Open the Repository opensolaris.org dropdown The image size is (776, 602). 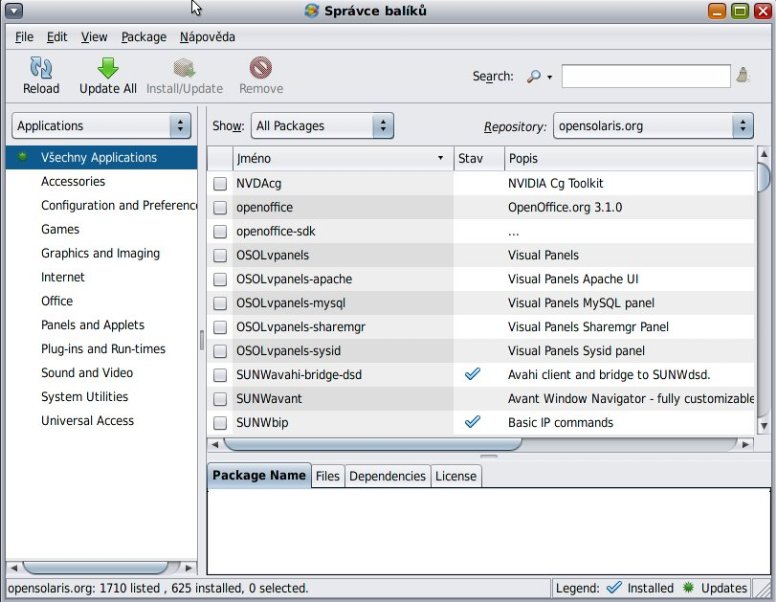[x=653, y=126]
